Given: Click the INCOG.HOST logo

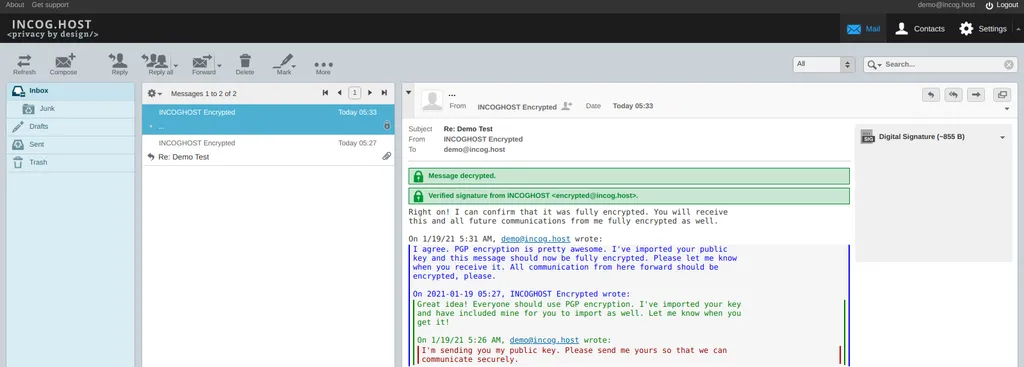Looking at the screenshot, I should coord(52,28).
